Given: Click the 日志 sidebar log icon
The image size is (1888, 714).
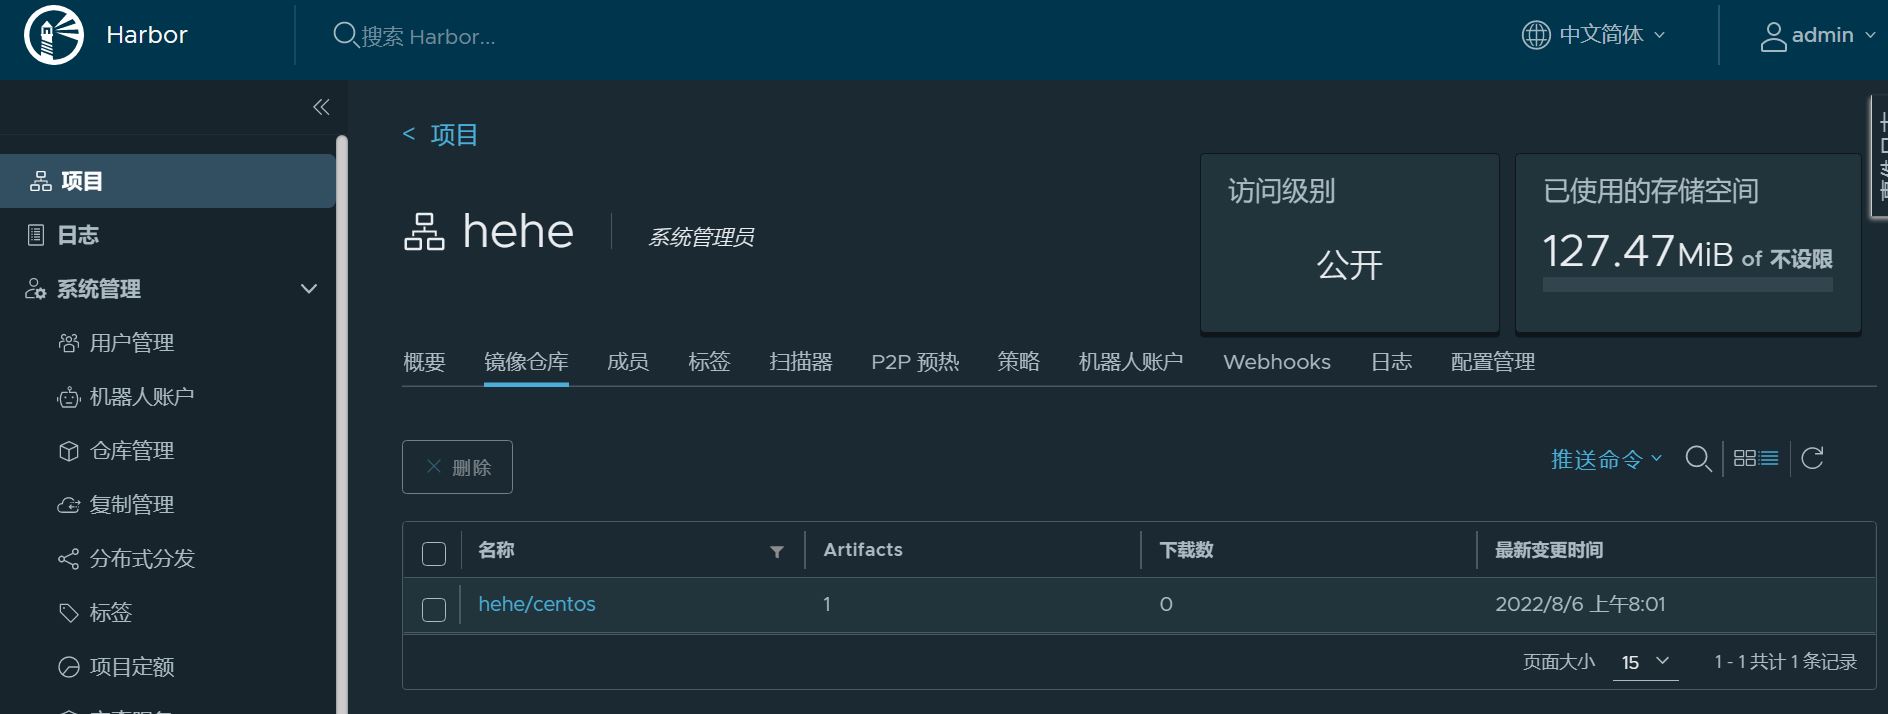Looking at the screenshot, I should (x=36, y=235).
